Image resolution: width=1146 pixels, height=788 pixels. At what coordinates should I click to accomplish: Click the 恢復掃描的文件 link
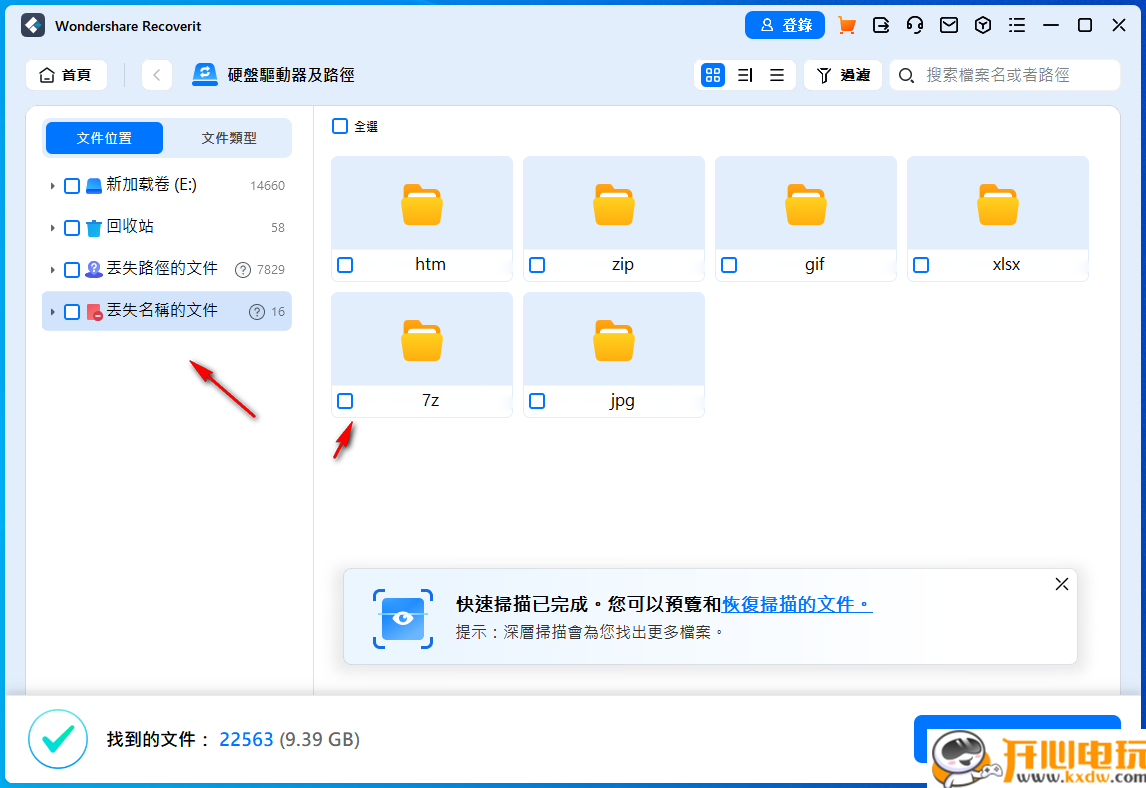[795, 604]
